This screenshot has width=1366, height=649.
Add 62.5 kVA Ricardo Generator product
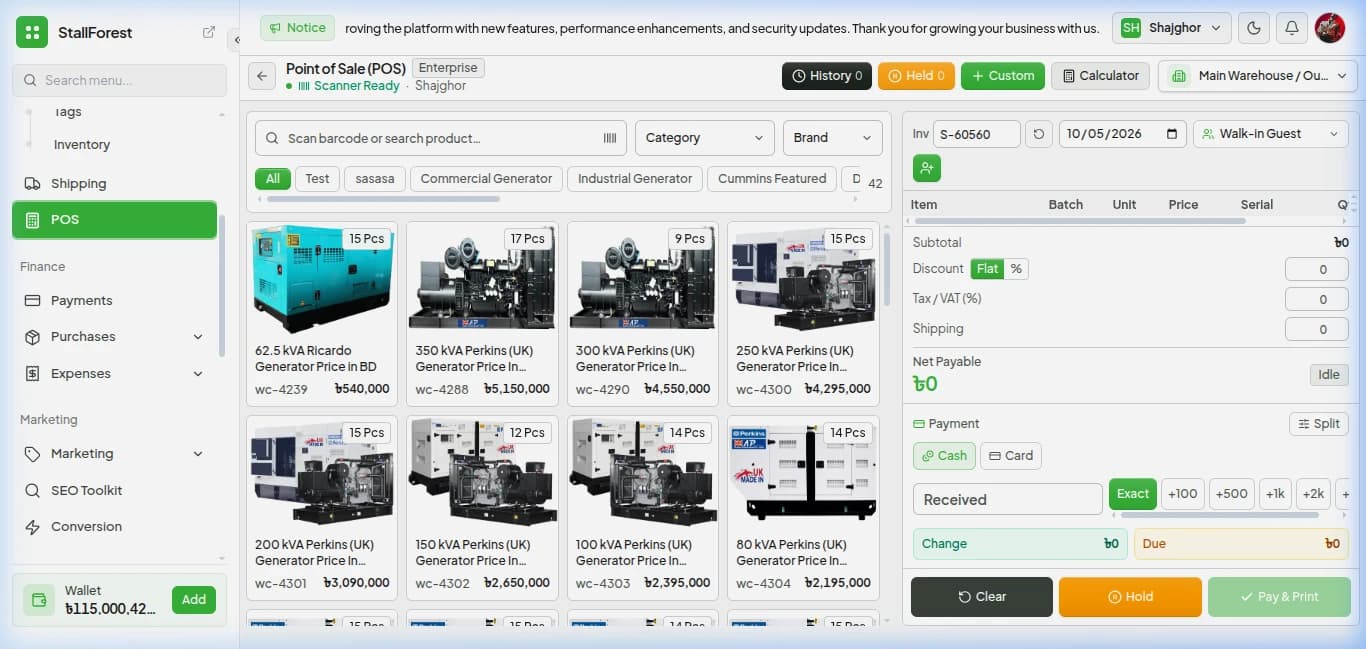coord(322,312)
